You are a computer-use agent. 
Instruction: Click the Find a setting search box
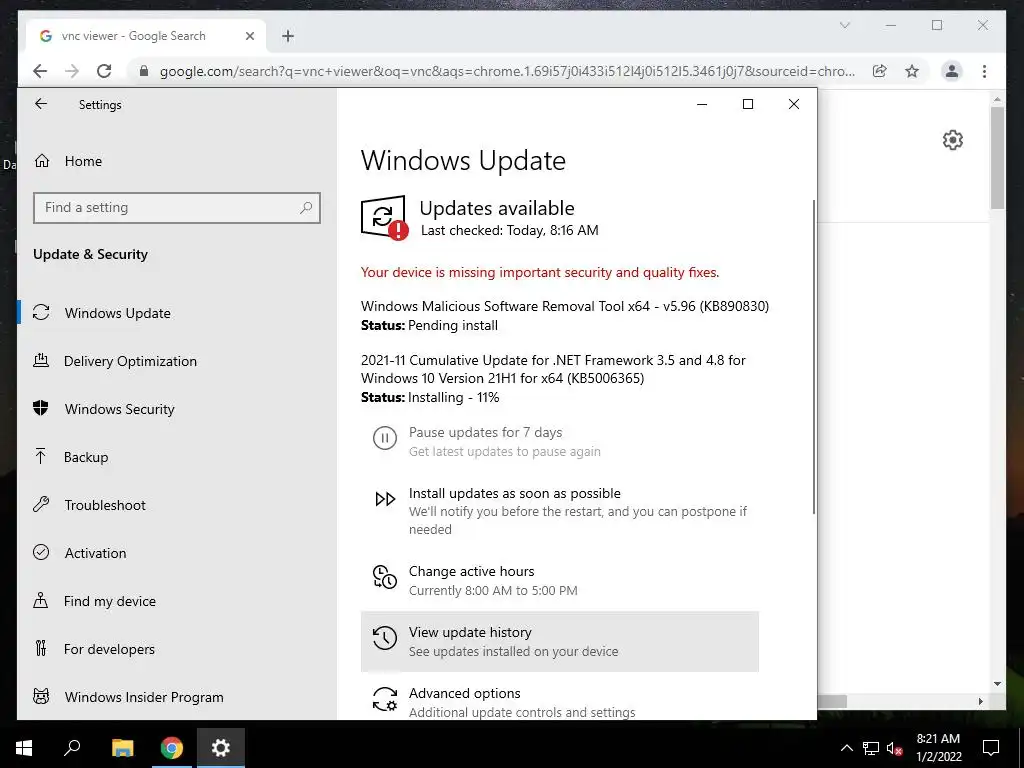[176, 208]
